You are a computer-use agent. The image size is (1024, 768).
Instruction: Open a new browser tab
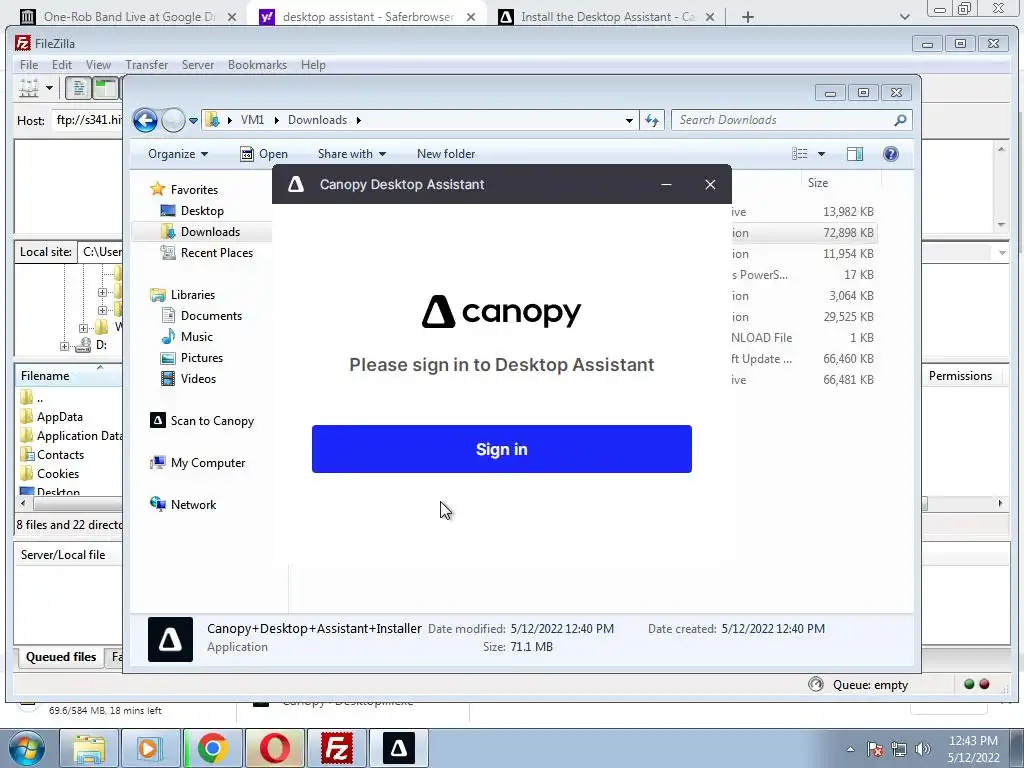(748, 17)
